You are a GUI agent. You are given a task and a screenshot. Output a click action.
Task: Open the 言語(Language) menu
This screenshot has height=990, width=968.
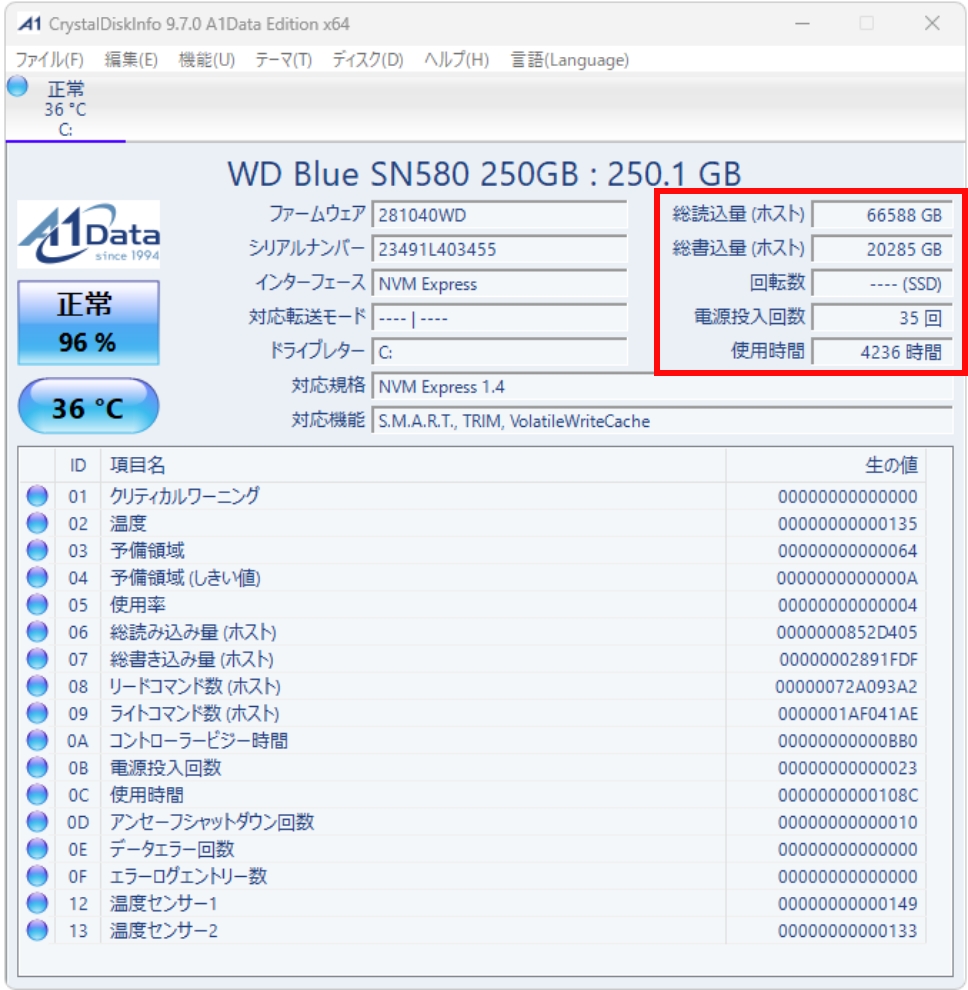pos(570,60)
